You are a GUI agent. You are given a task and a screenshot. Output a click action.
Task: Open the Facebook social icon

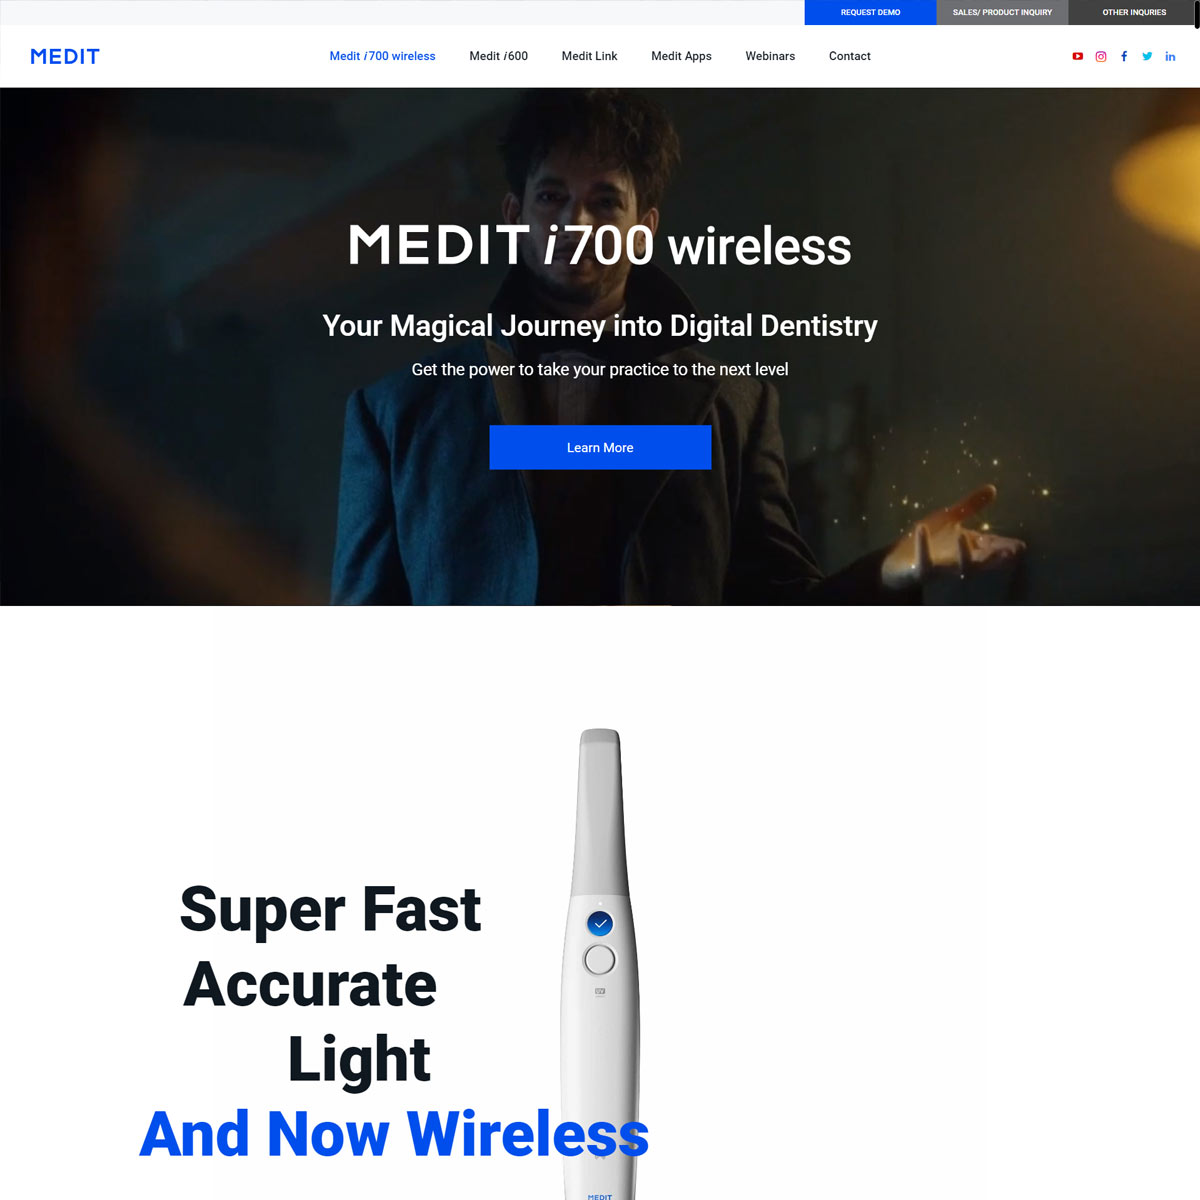pos(1124,56)
